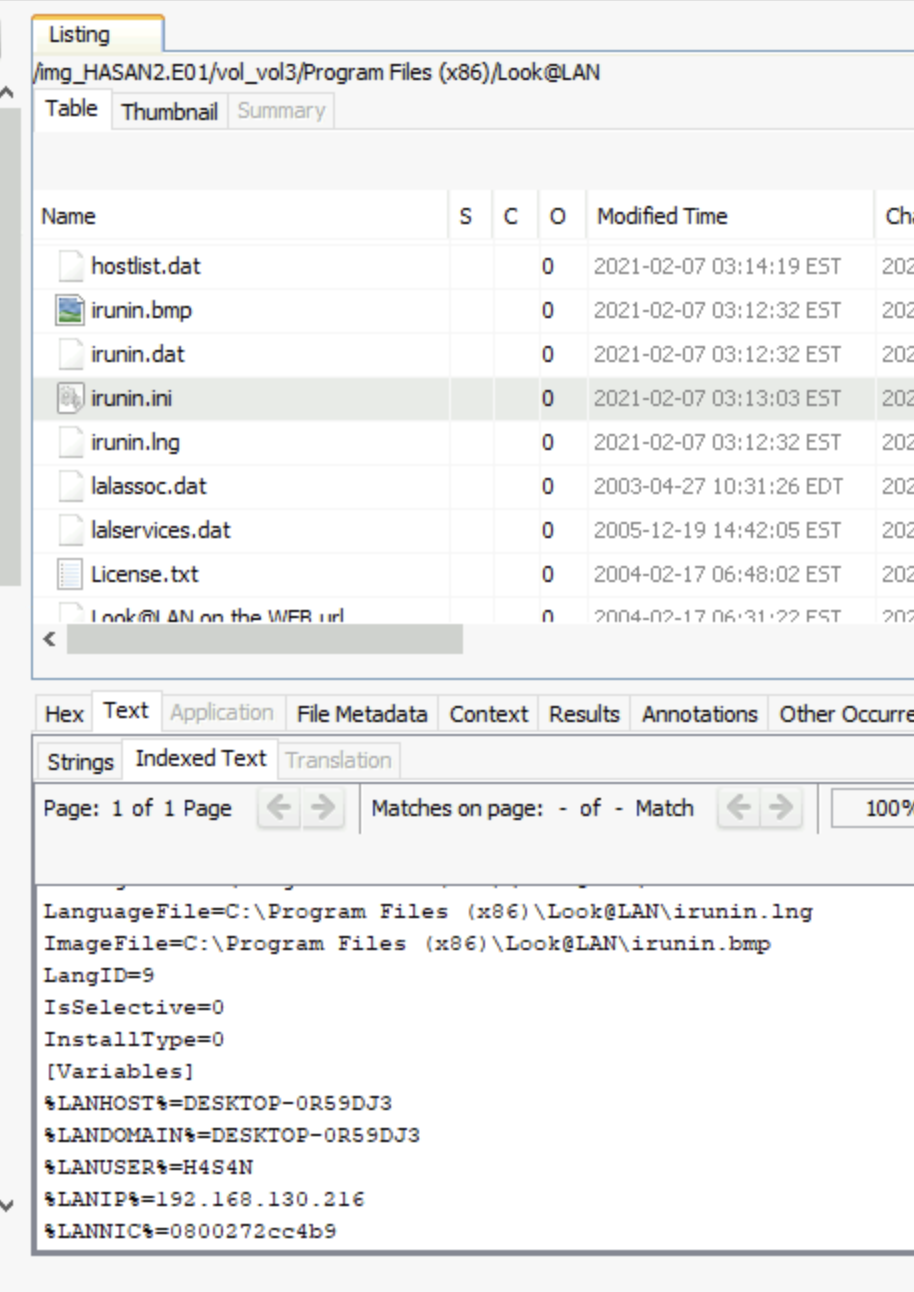Click the %LANNIC%=0800272cc4b9 line
This screenshot has height=1292, width=914.
(190, 1231)
